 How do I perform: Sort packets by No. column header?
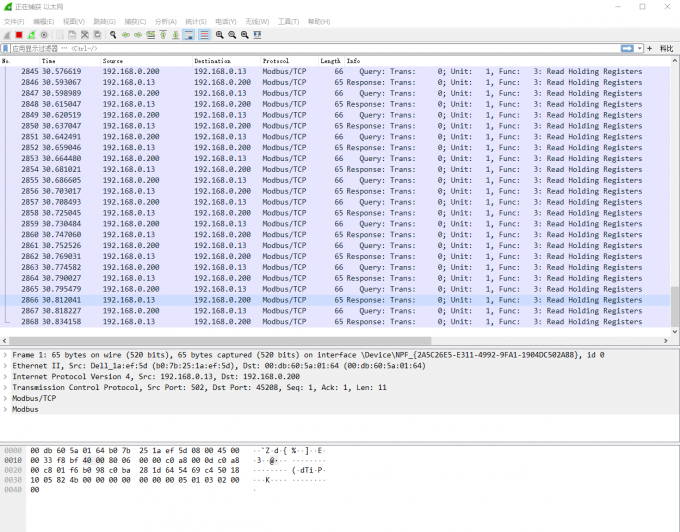[x=20, y=61]
